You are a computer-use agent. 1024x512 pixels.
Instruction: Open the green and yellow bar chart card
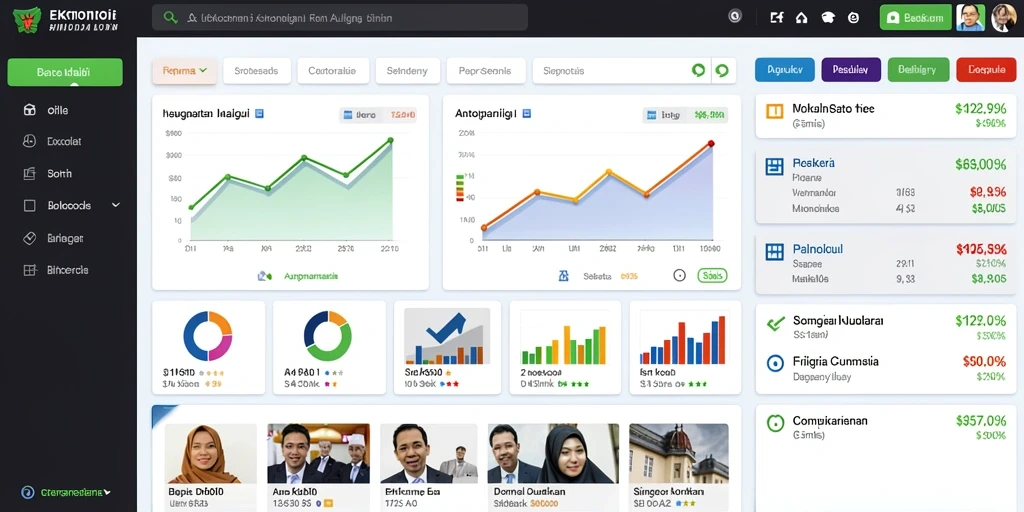[565, 347]
